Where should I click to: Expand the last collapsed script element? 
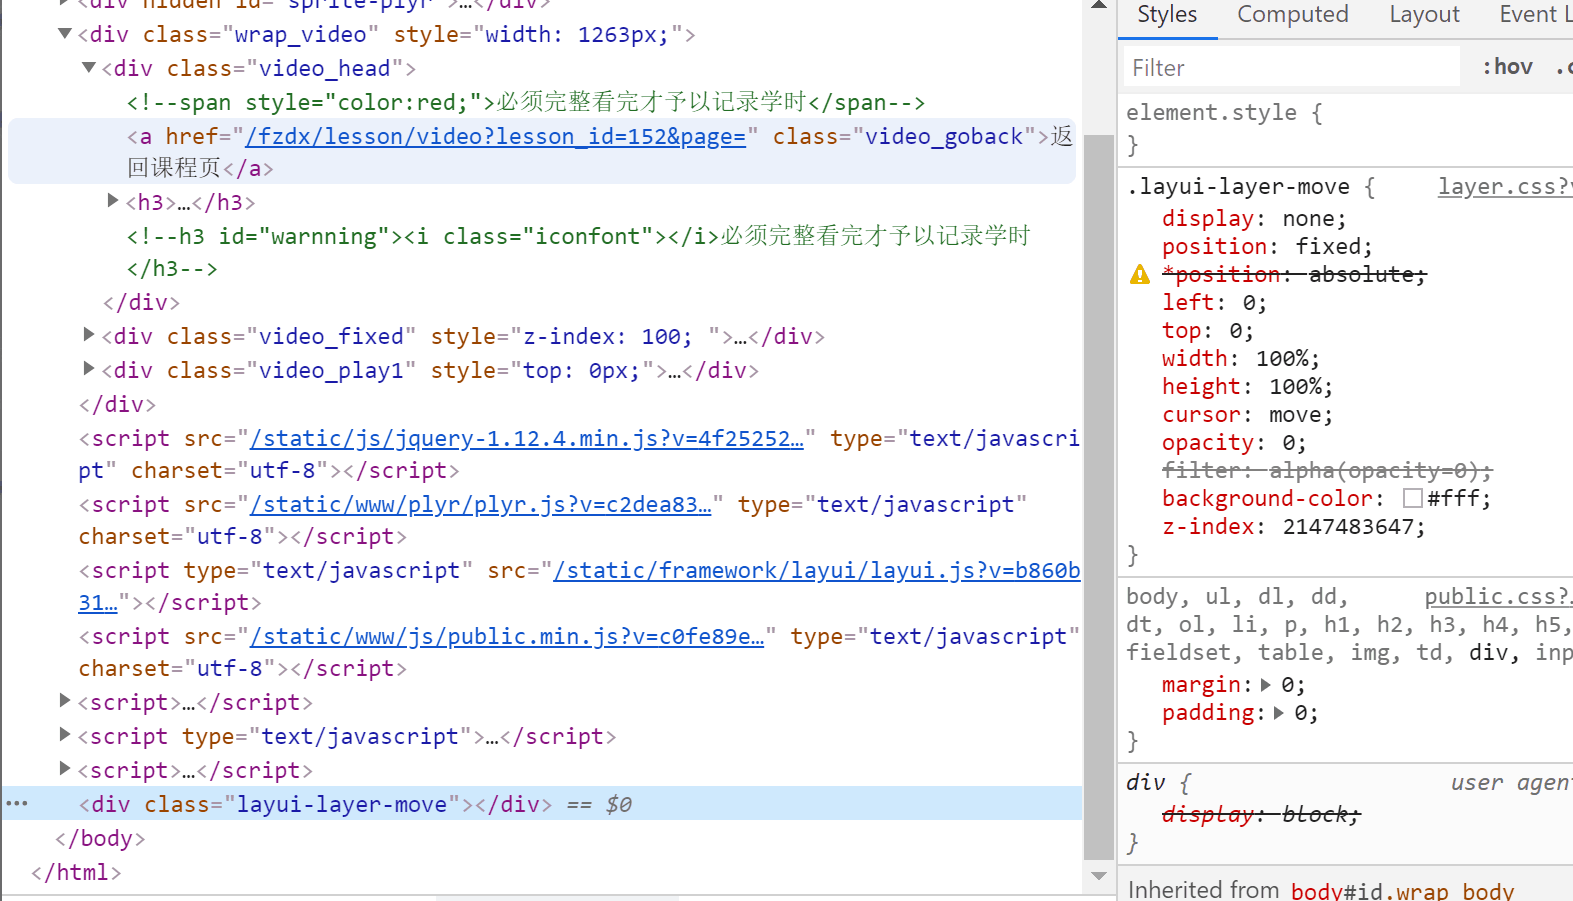point(65,769)
